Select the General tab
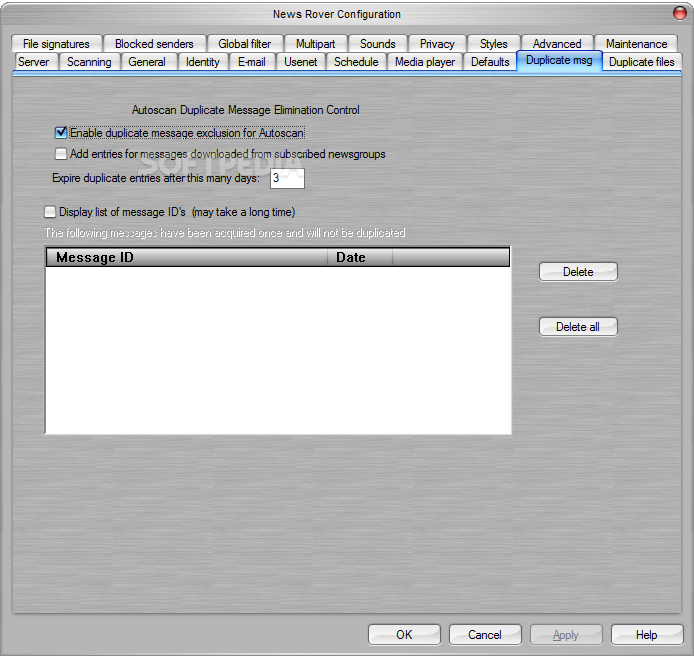Screen dimensions: 694x656 tap(147, 62)
